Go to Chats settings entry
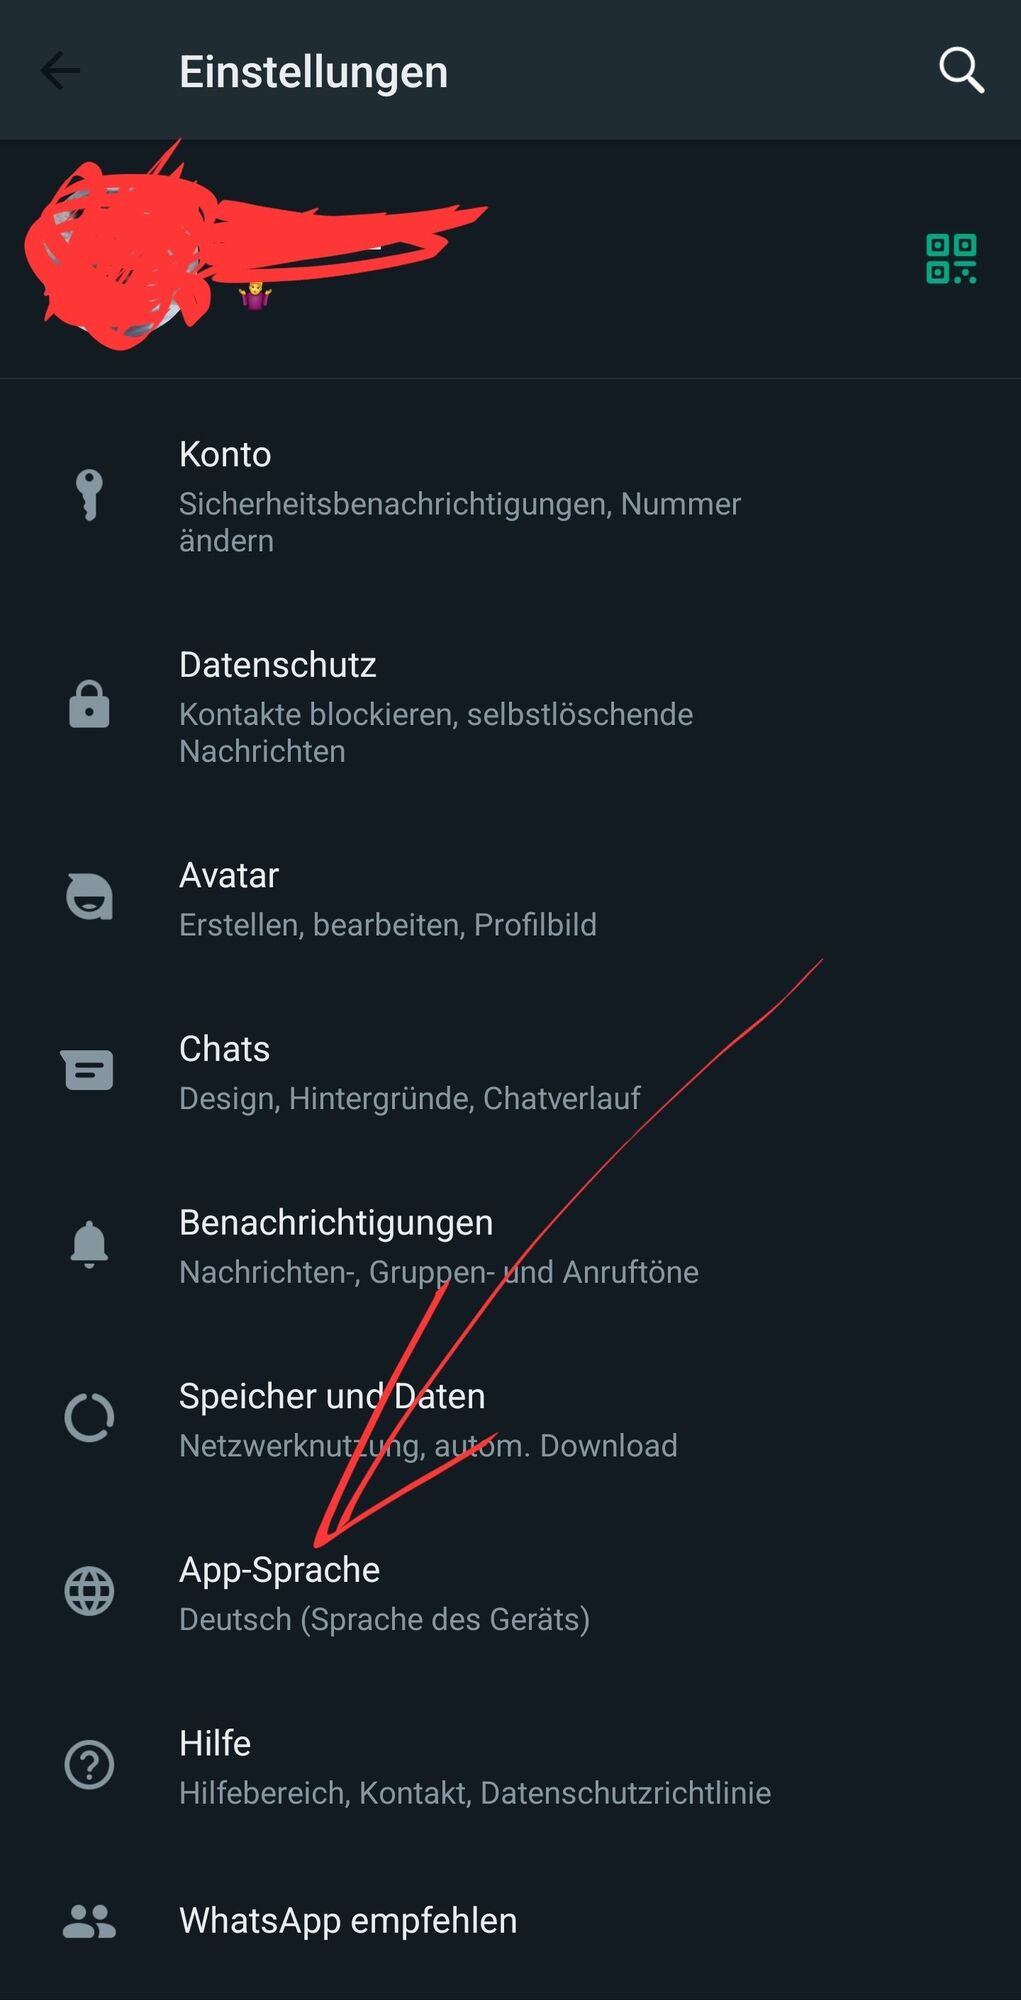 [510, 1072]
